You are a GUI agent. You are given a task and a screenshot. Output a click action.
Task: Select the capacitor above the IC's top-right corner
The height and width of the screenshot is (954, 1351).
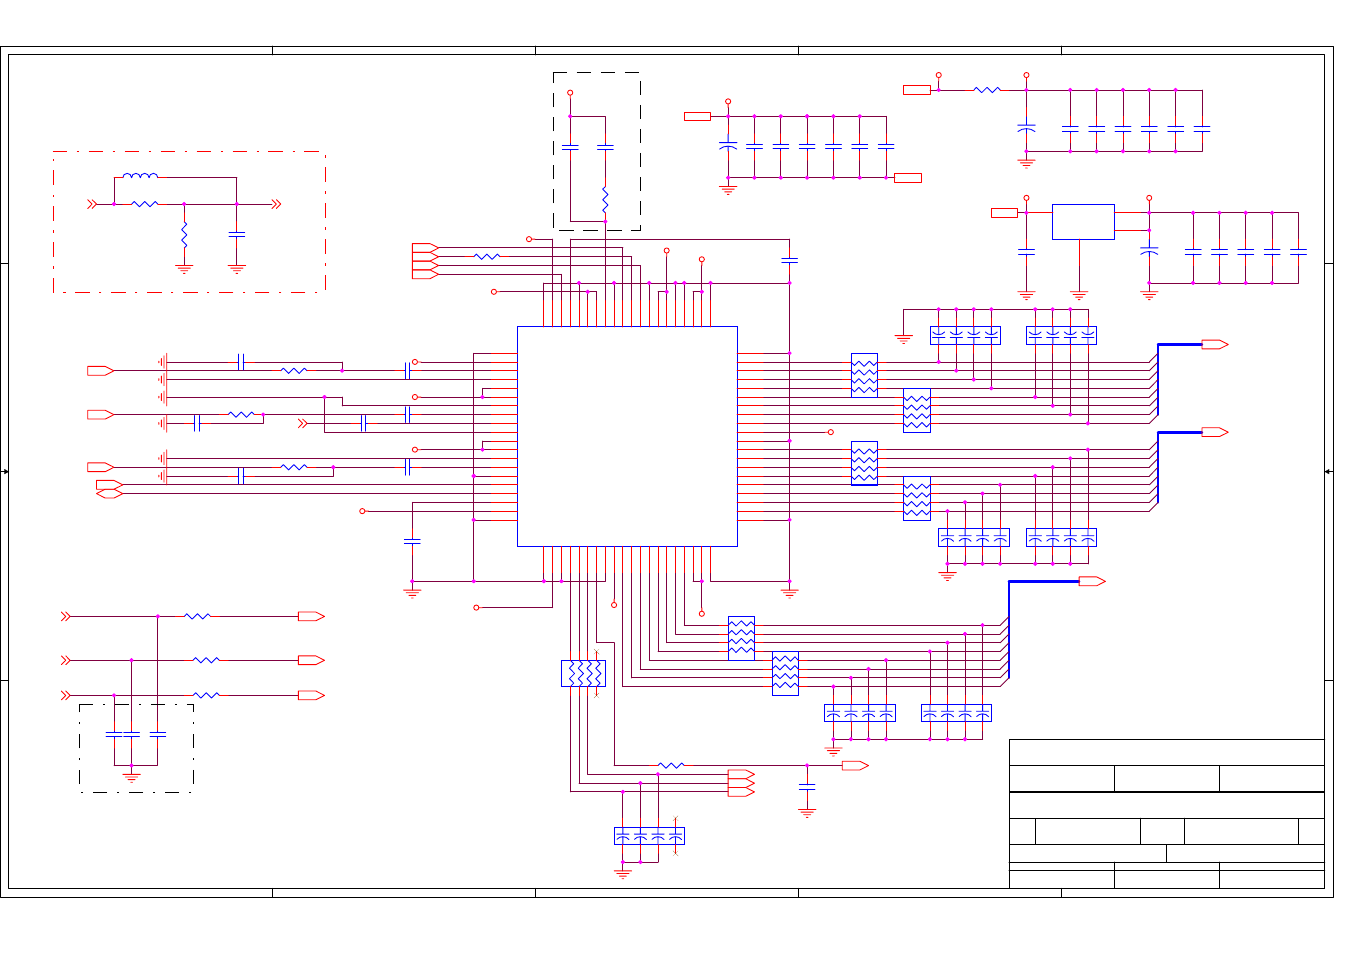click(x=789, y=260)
